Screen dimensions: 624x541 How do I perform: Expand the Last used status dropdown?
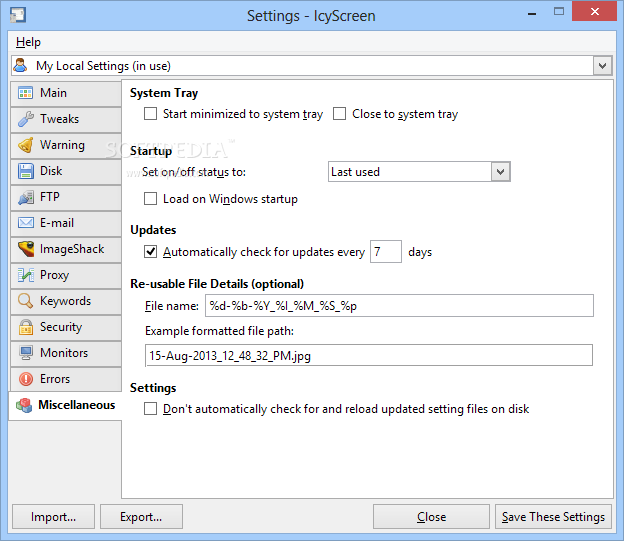[x=501, y=172]
